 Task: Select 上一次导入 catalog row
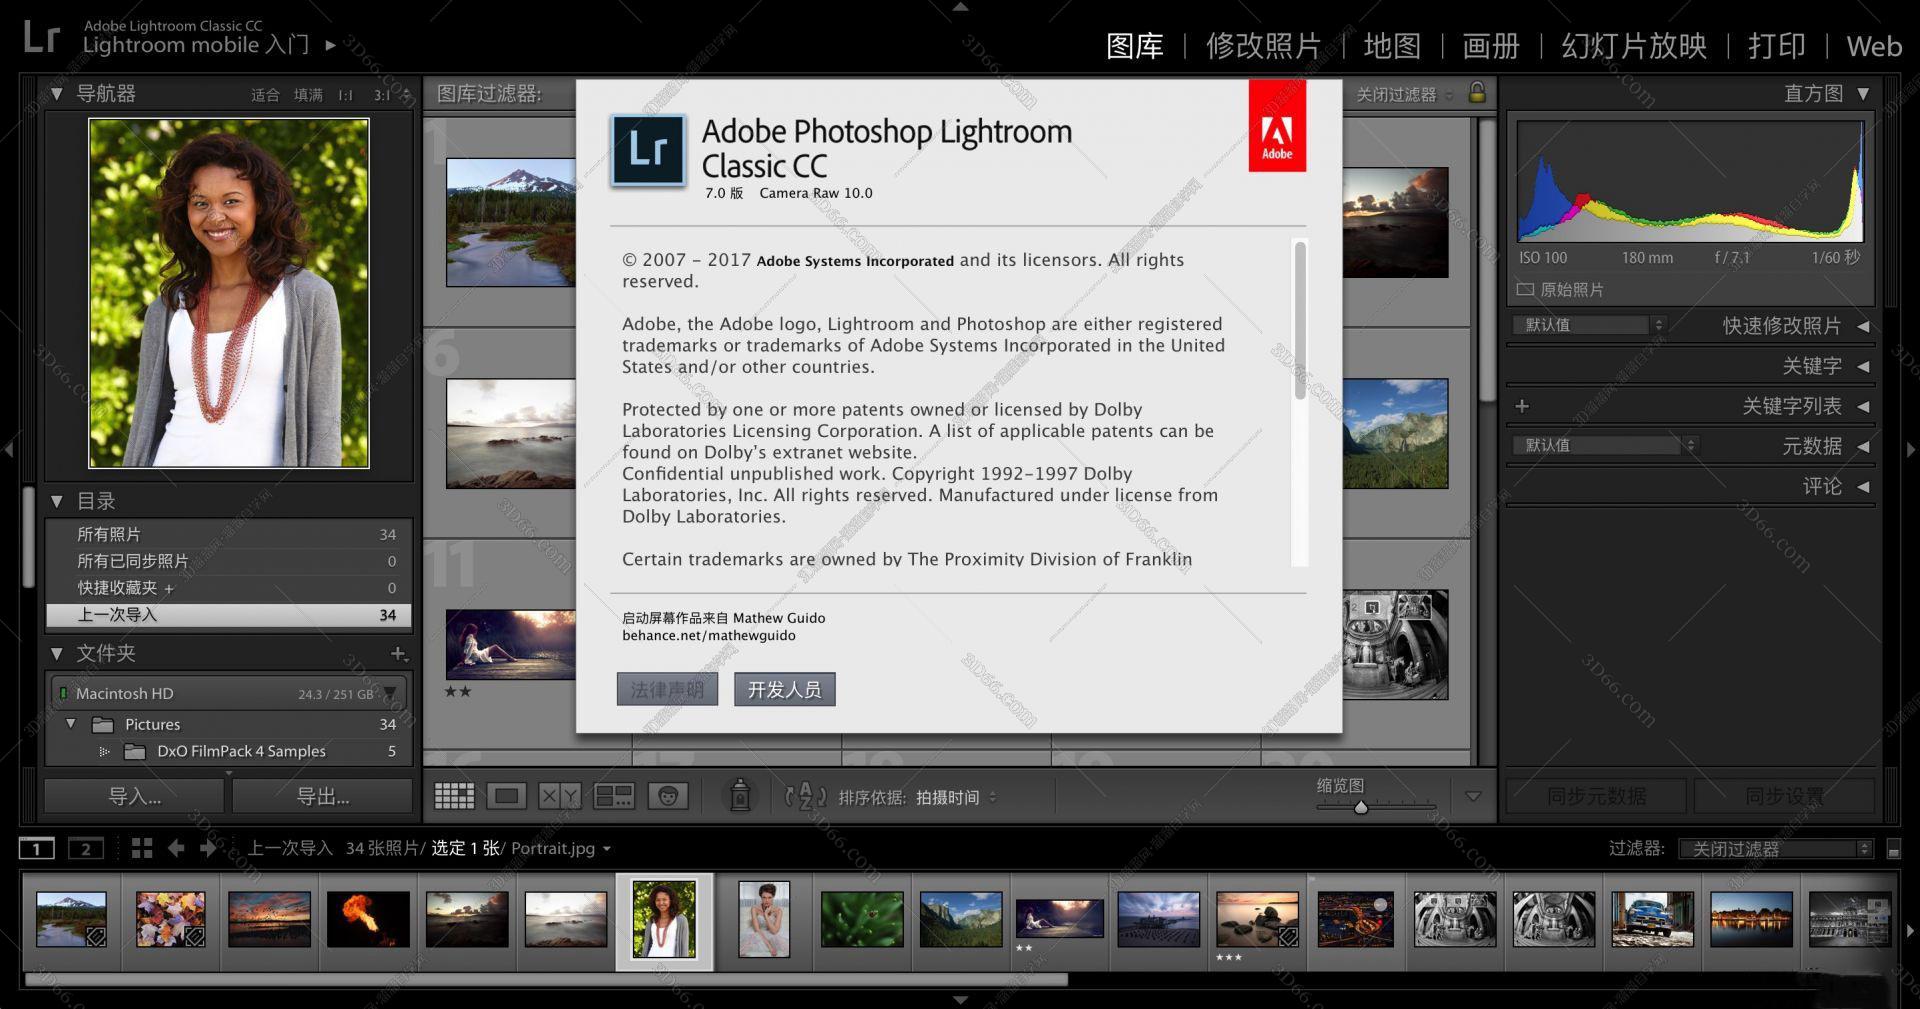pyautogui.click(x=229, y=615)
